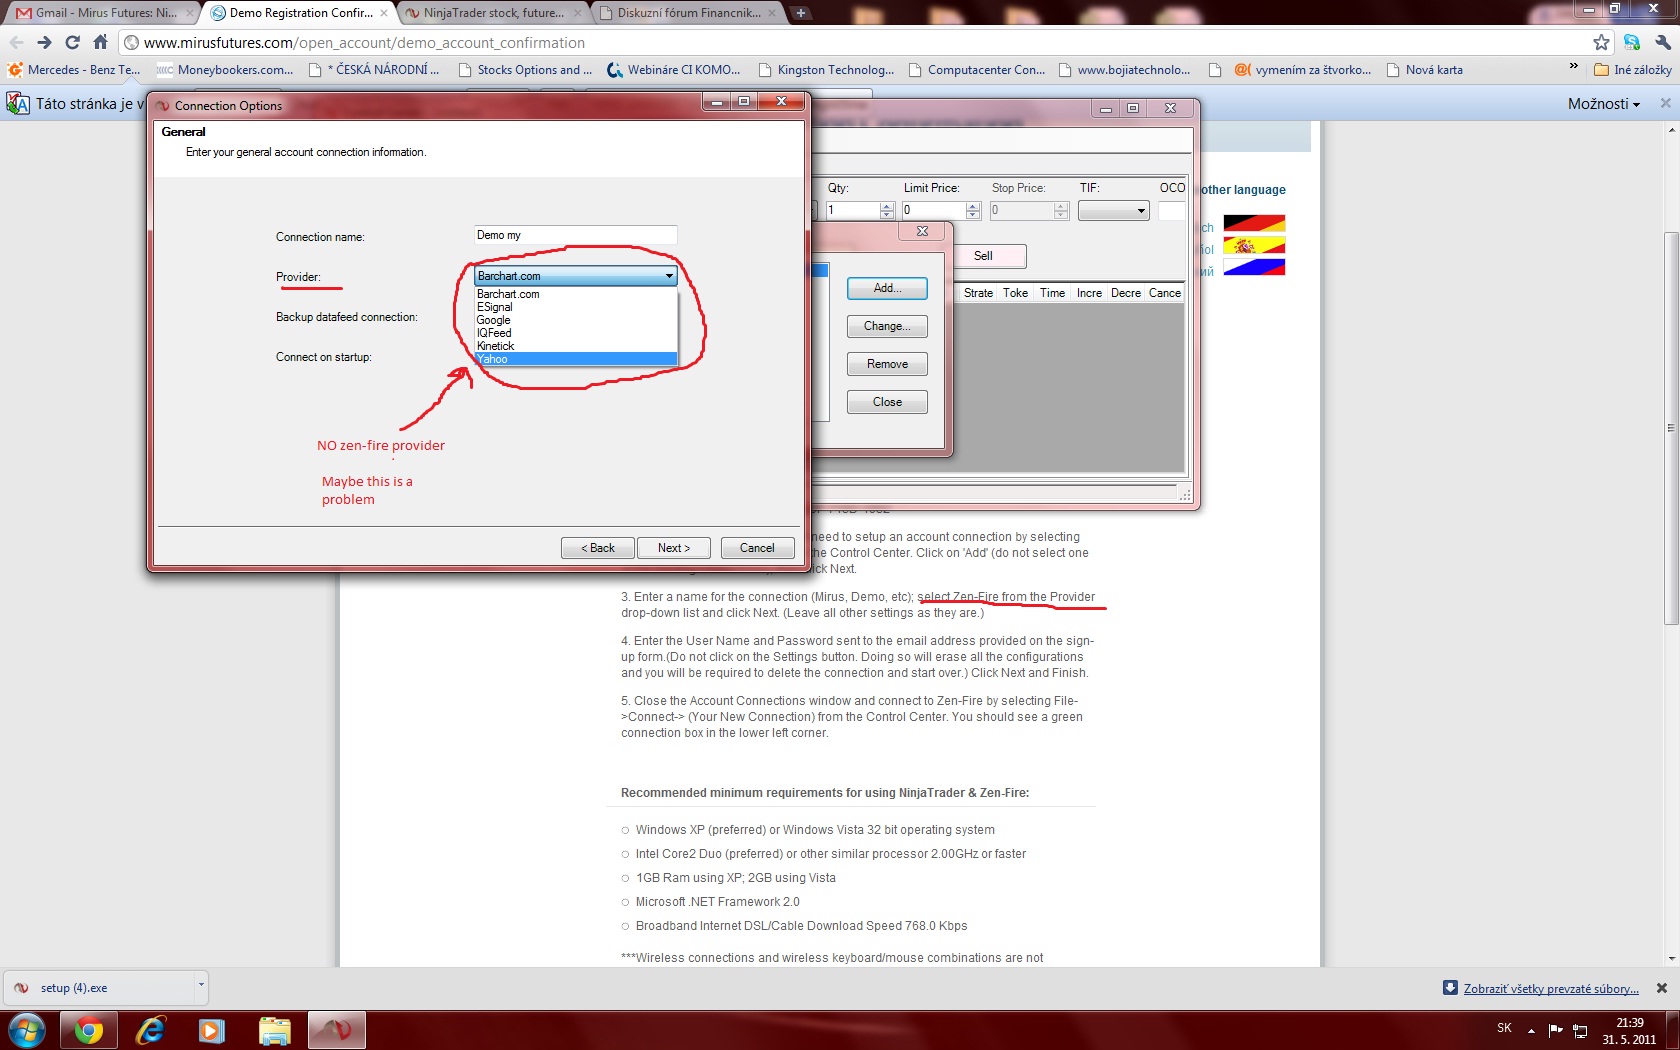Open Chrome's wrench settings menu

click(x=1663, y=42)
